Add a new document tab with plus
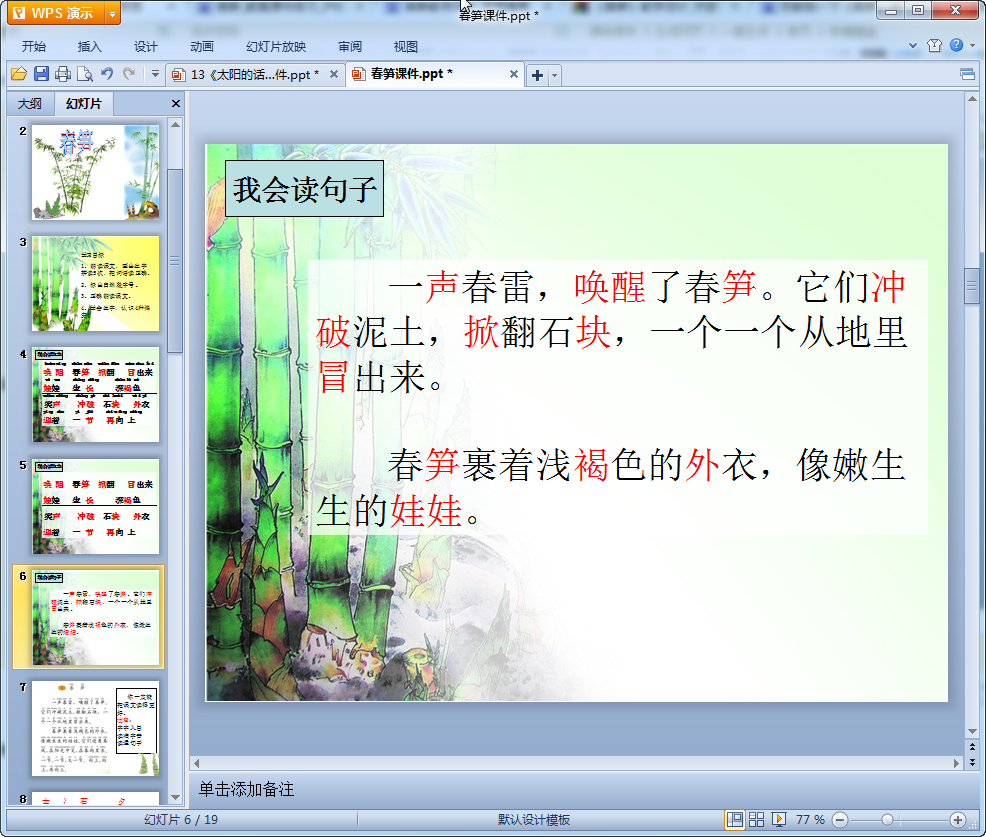This screenshot has width=986, height=837. click(537, 75)
